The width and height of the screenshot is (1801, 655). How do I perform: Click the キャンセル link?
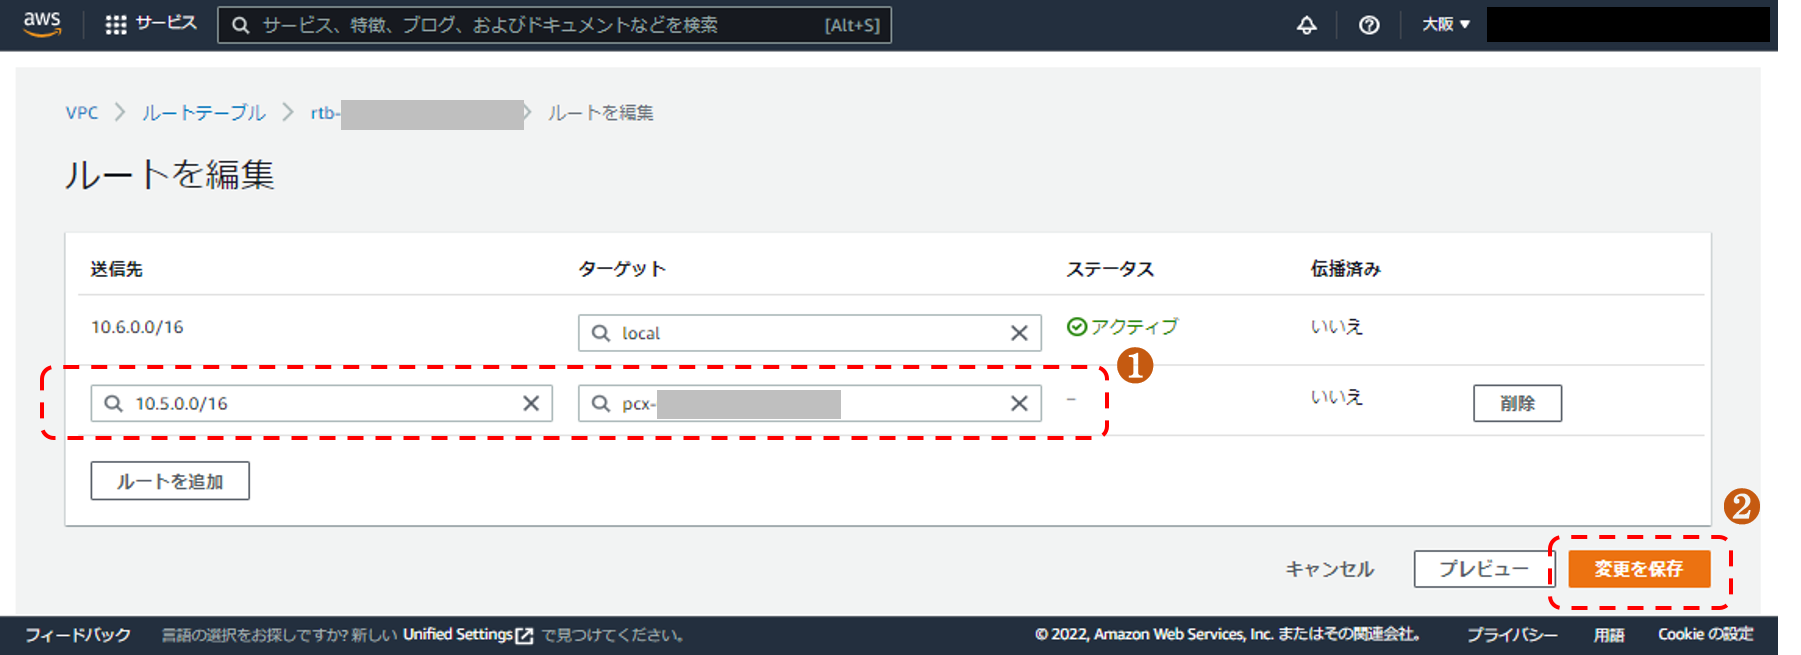1329,569
